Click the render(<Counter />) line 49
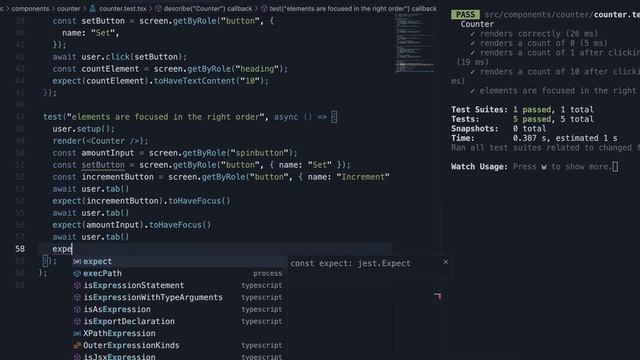640x360 pixels. pos(100,141)
